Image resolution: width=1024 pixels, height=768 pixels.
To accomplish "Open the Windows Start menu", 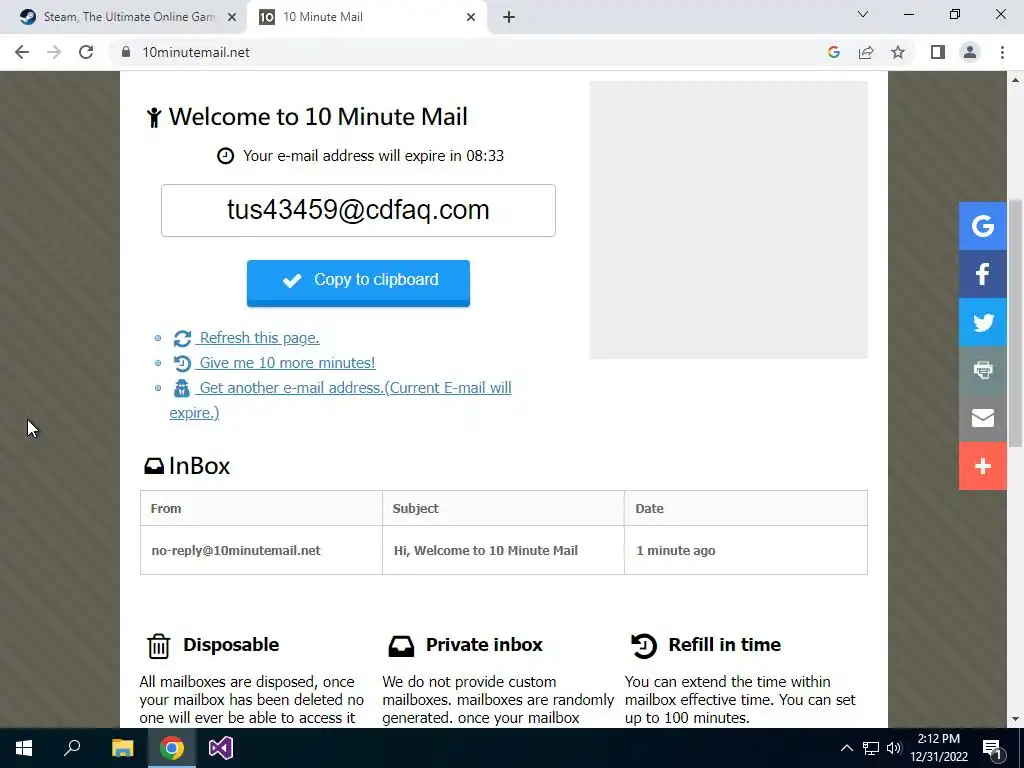I will [24, 748].
